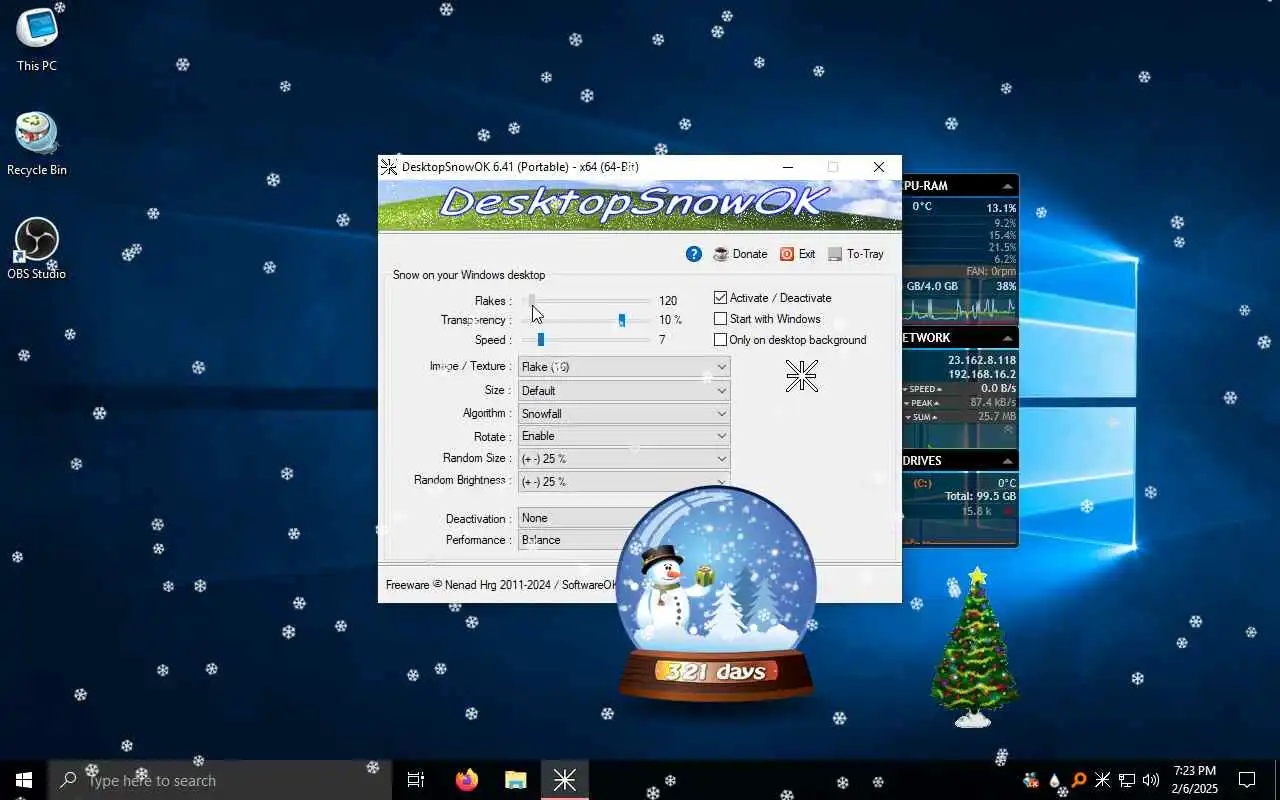Open the Windows Start menu
Viewport: 1280px width, 800px height.
tap(24, 780)
